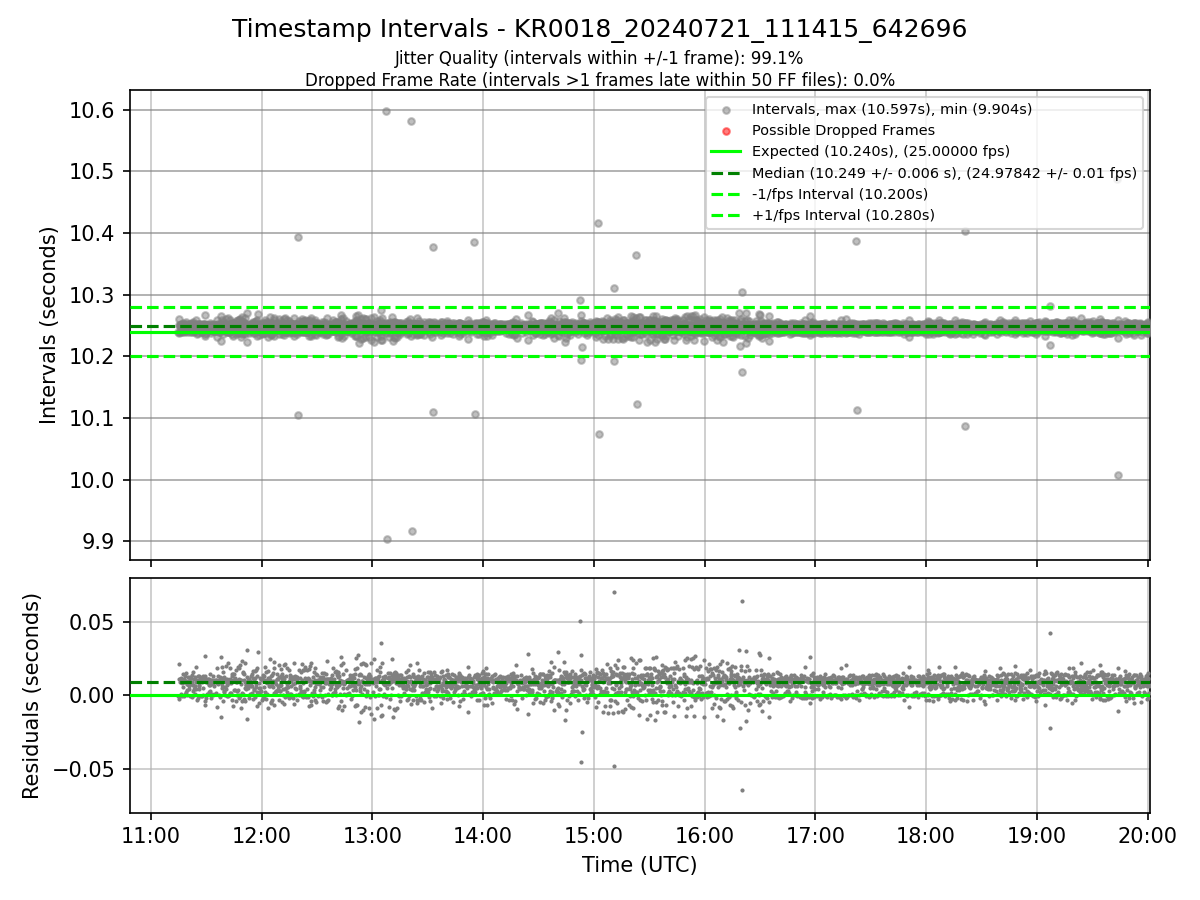Click the y-axis tick label '9.9'
The height and width of the screenshot is (900, 1200).
[x=97, y=542]
